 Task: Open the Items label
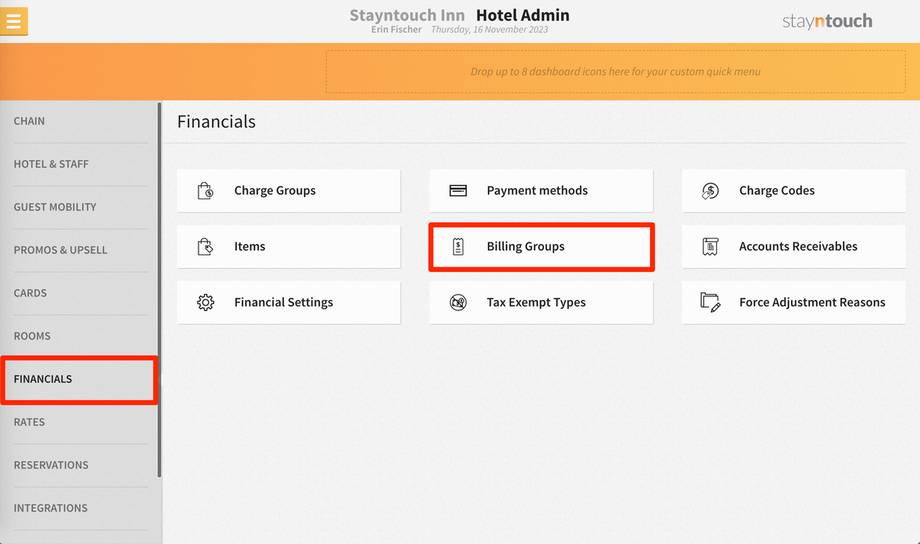(249, 246)
